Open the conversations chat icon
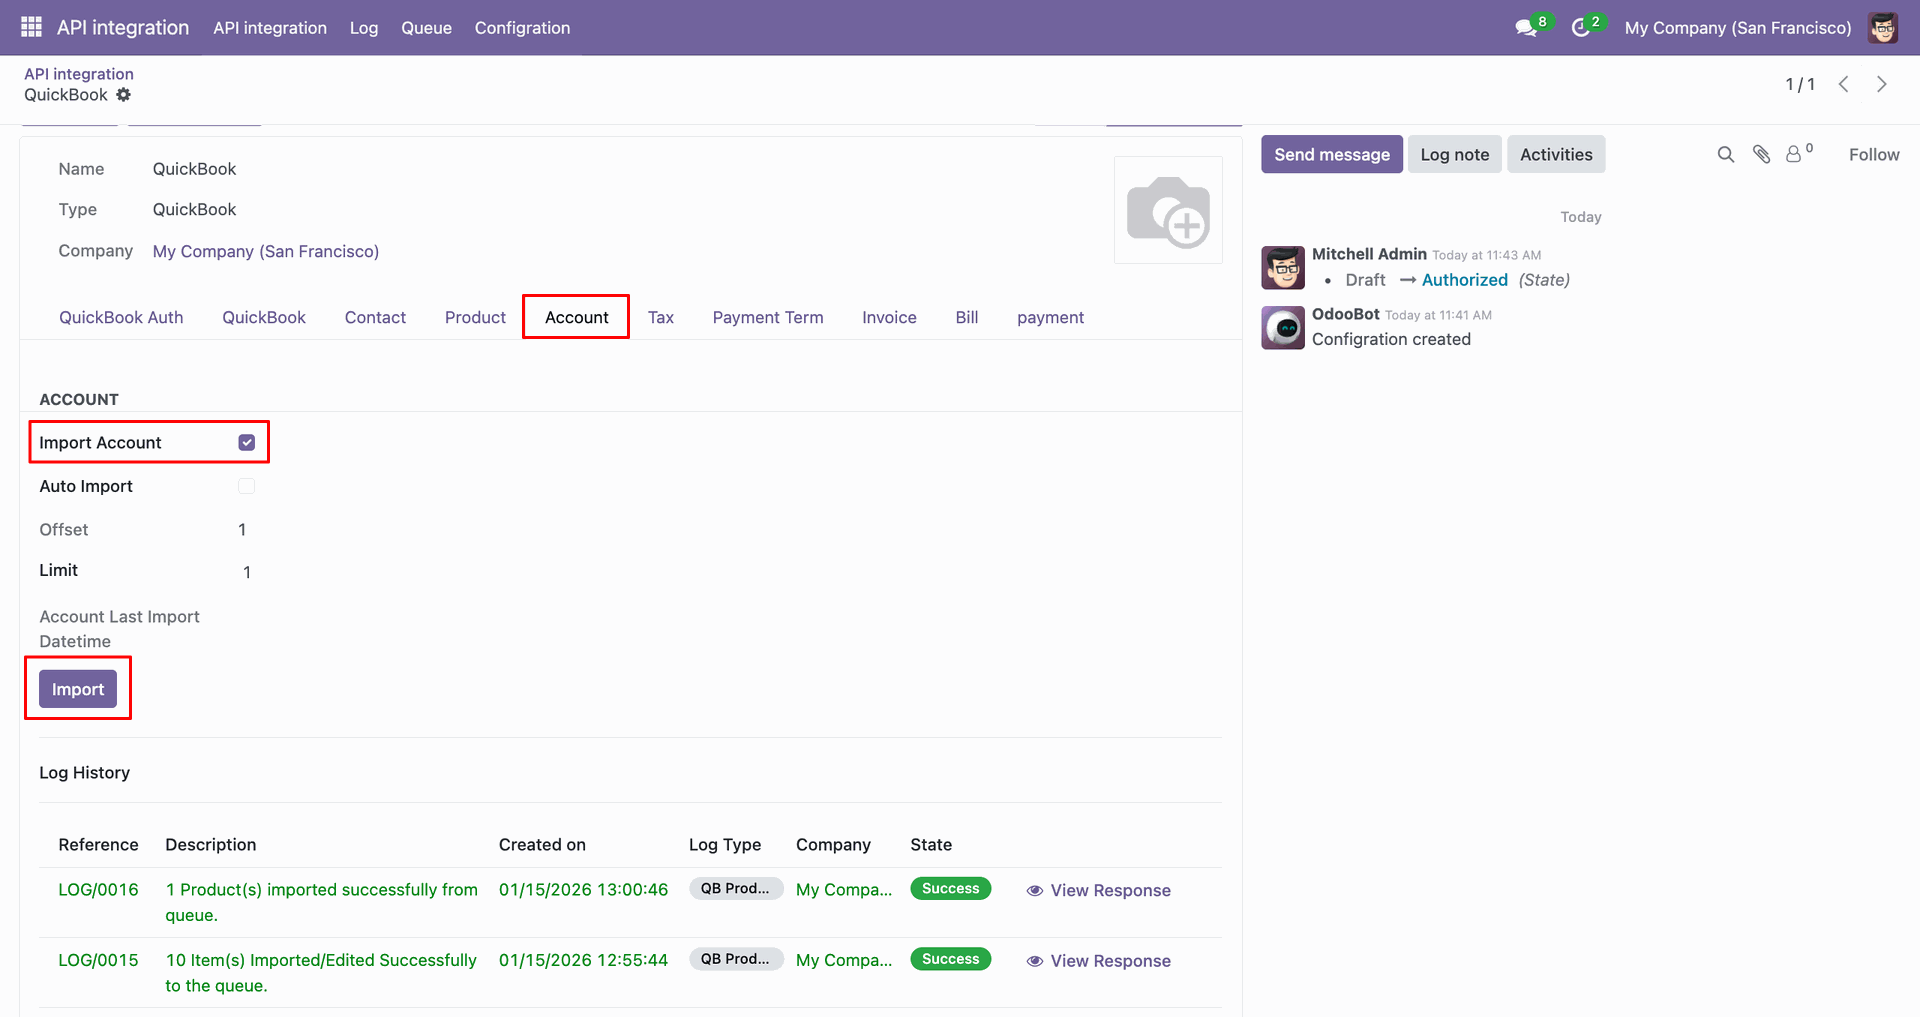1920x1017 pixels. tap(1526, 28)
